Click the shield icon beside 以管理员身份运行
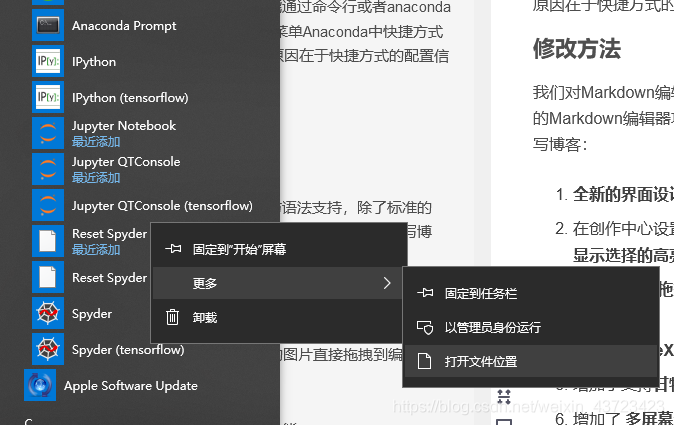The image size is (674, 425). tap(425, 327)
